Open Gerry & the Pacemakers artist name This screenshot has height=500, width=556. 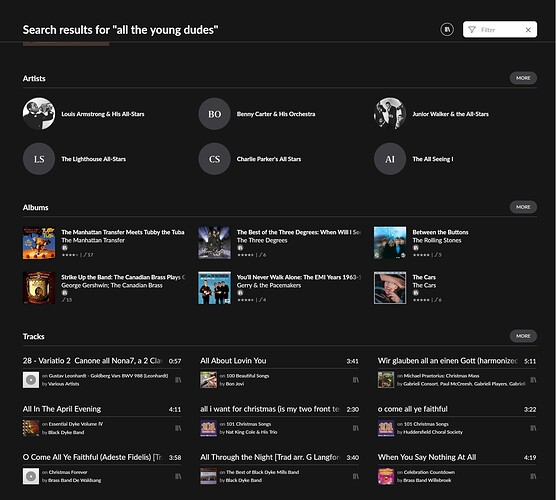[x=269, y=285]
